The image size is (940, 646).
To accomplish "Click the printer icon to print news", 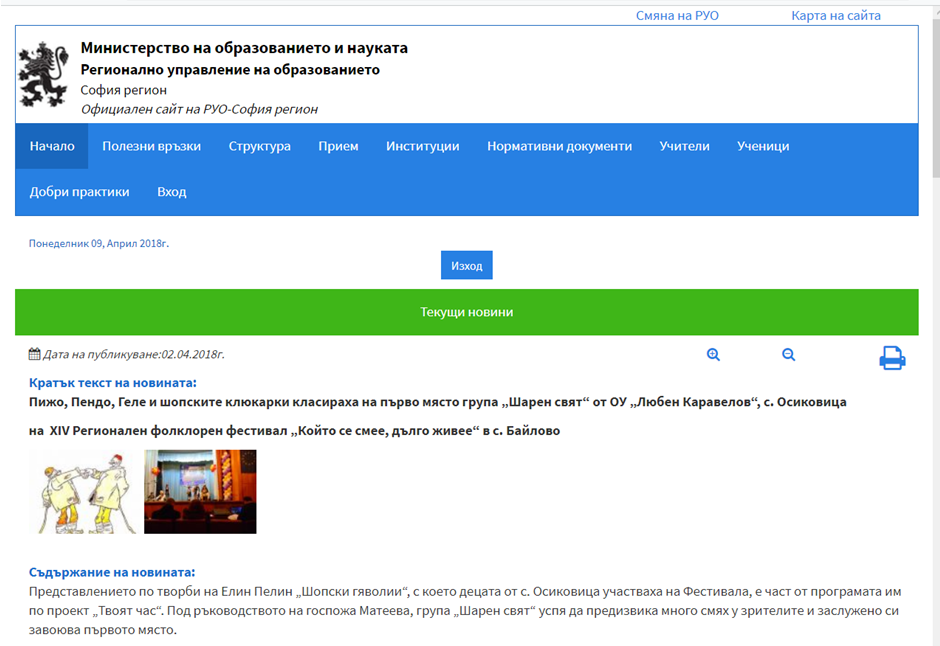I will 892,358.
